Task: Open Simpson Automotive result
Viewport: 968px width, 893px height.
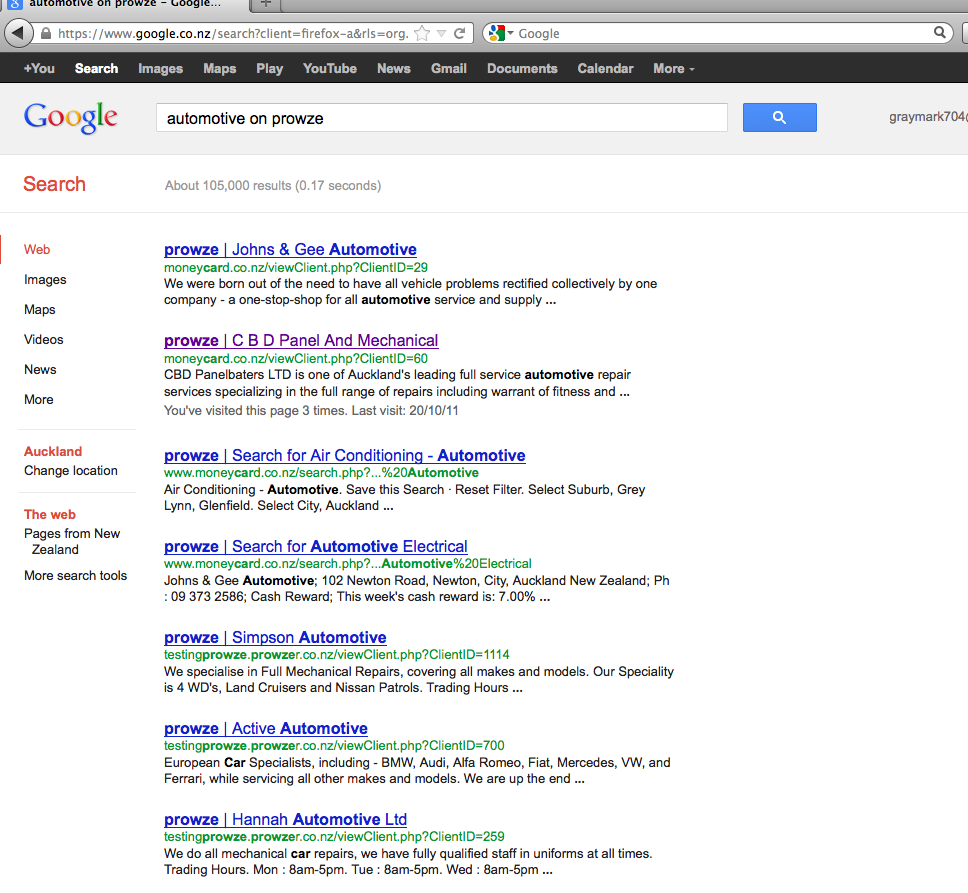Action: click(275, 638)
